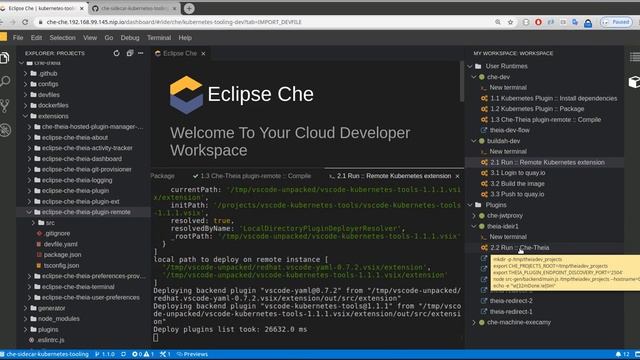Open package.json in Explorer
The height and width of the screenshot is (360, 640).
coord(62,255)
